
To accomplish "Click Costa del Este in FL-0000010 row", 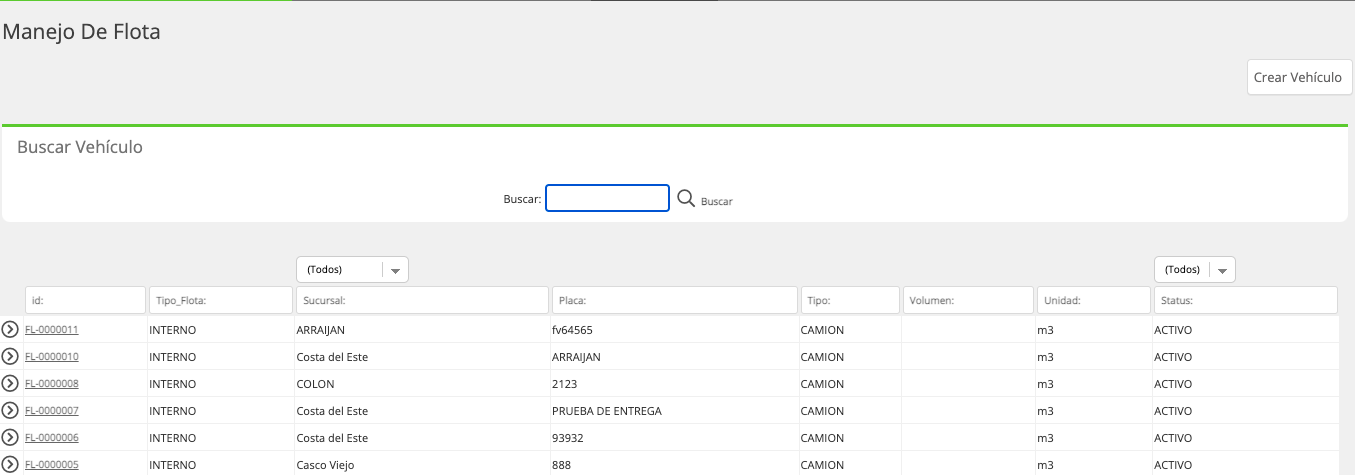I will coord(332,356).
